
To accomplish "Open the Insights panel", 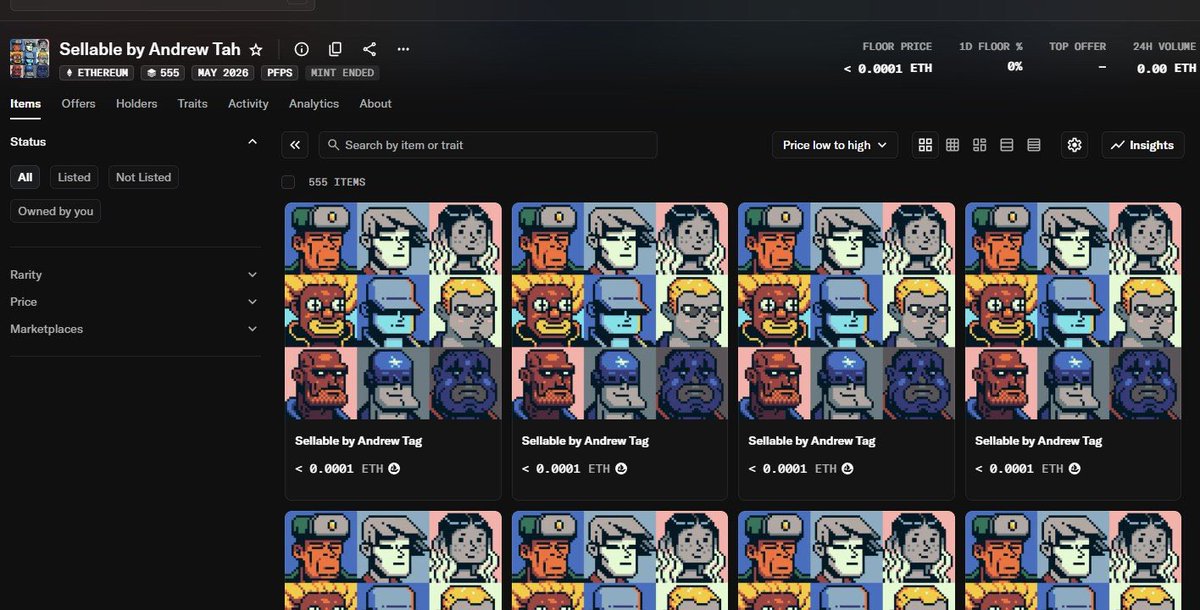I will point(1143,145).
